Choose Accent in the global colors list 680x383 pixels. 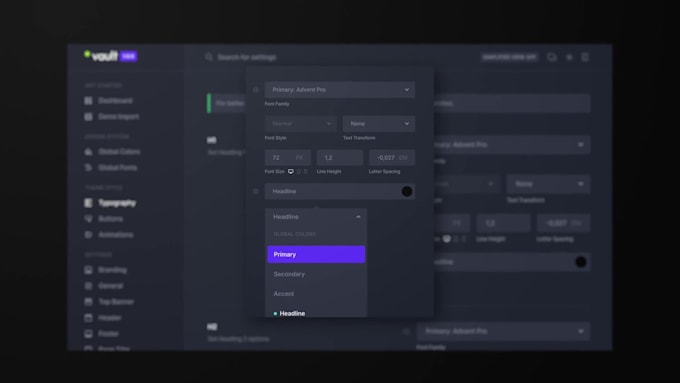point(316,294)
